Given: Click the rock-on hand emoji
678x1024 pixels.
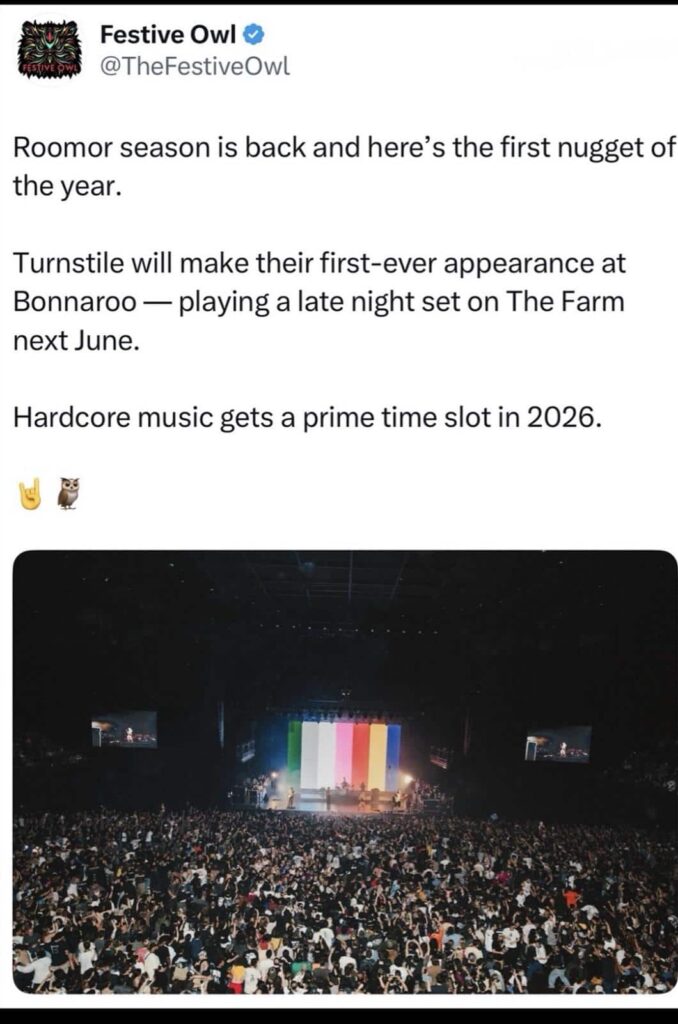Looking at the screenshot, I should [x=30, y=493].
